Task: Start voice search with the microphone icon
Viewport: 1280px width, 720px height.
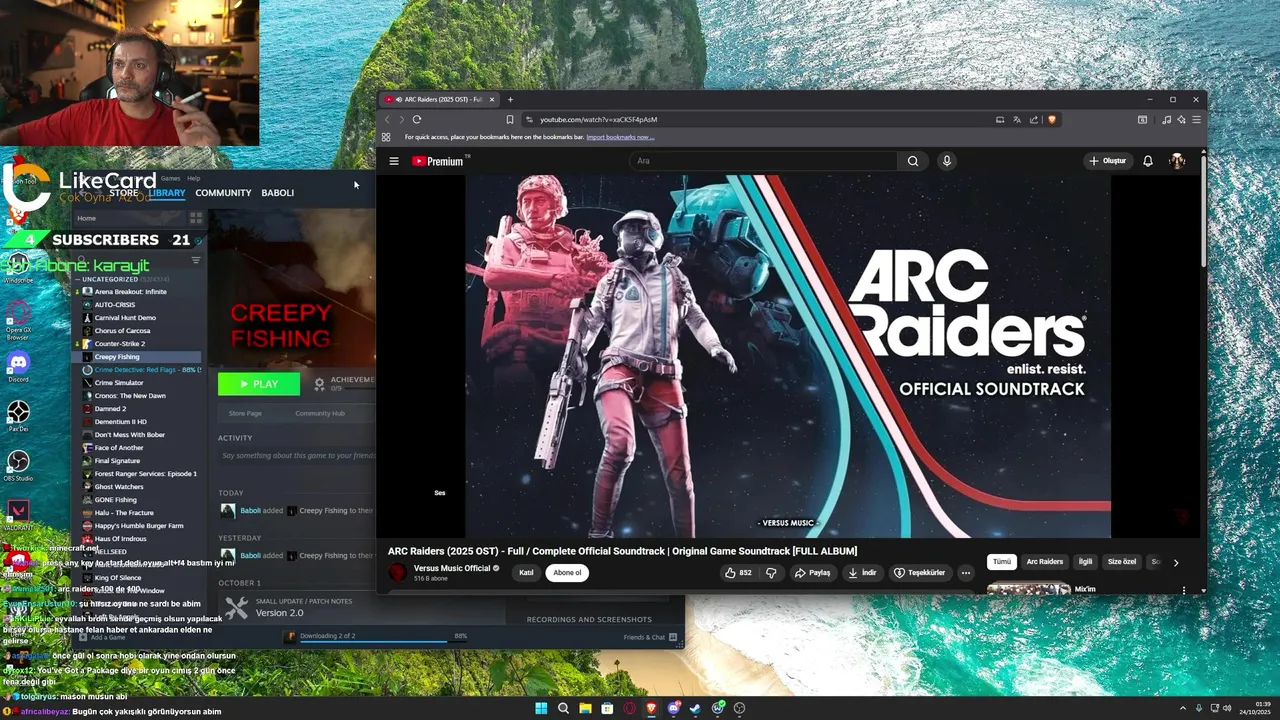Action: [946, 161]
